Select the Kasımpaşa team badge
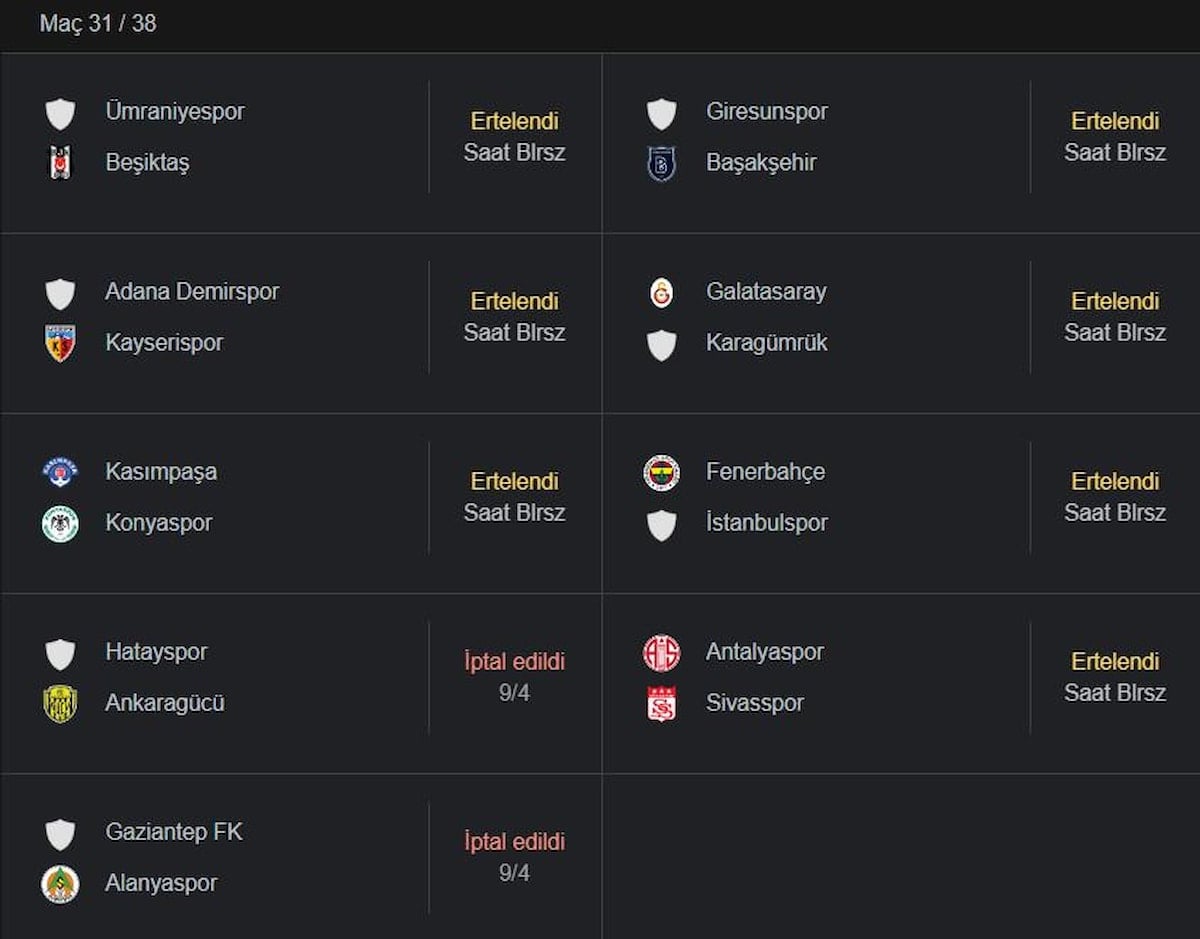This screenshot has width=1200, height=939. [60, 472]
